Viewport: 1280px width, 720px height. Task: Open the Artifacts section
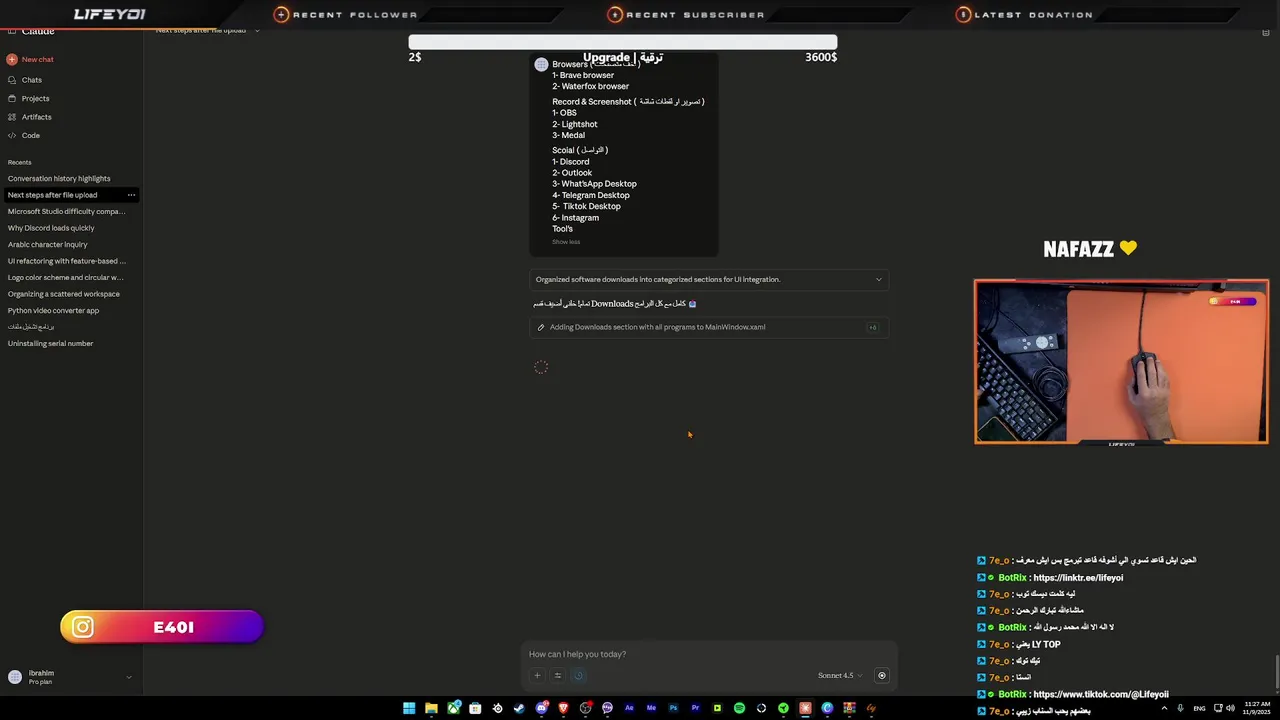coord(29,117)
